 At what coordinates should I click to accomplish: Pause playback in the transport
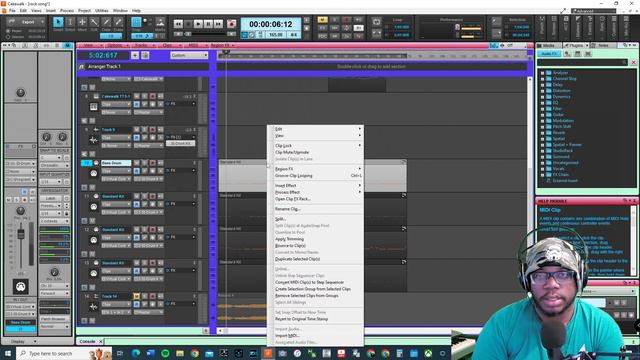208,24
